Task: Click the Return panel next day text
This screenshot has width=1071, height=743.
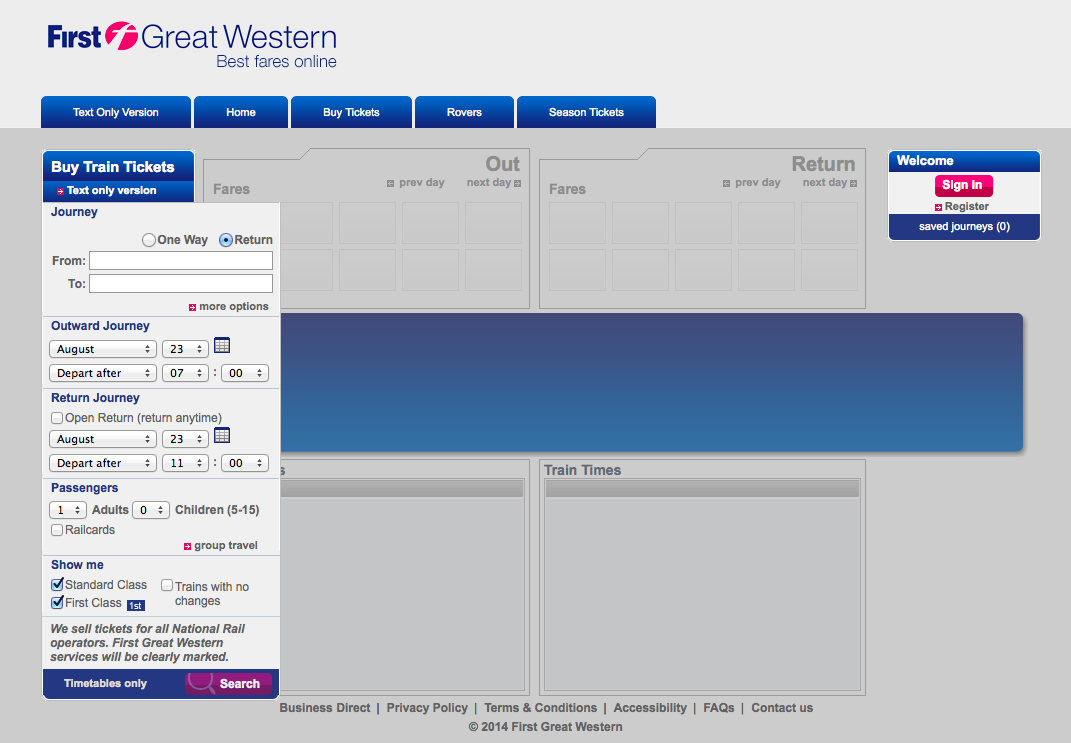Action: 824,183
